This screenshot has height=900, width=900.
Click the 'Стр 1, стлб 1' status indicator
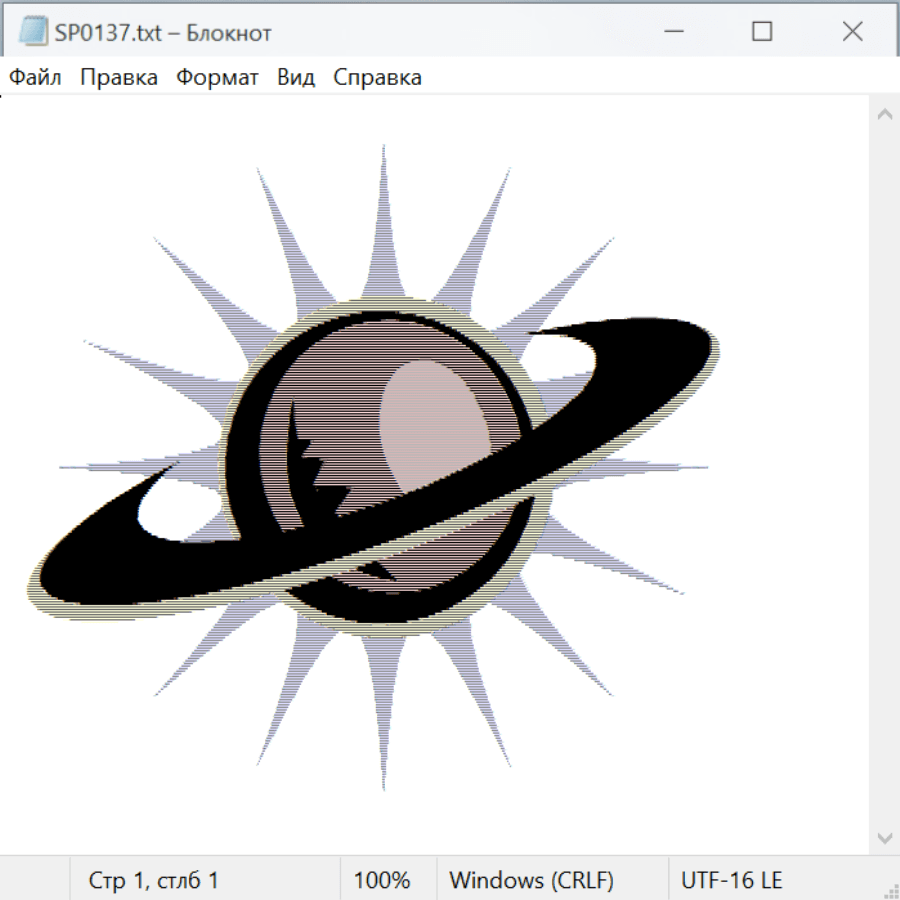[x=153, y=881]
